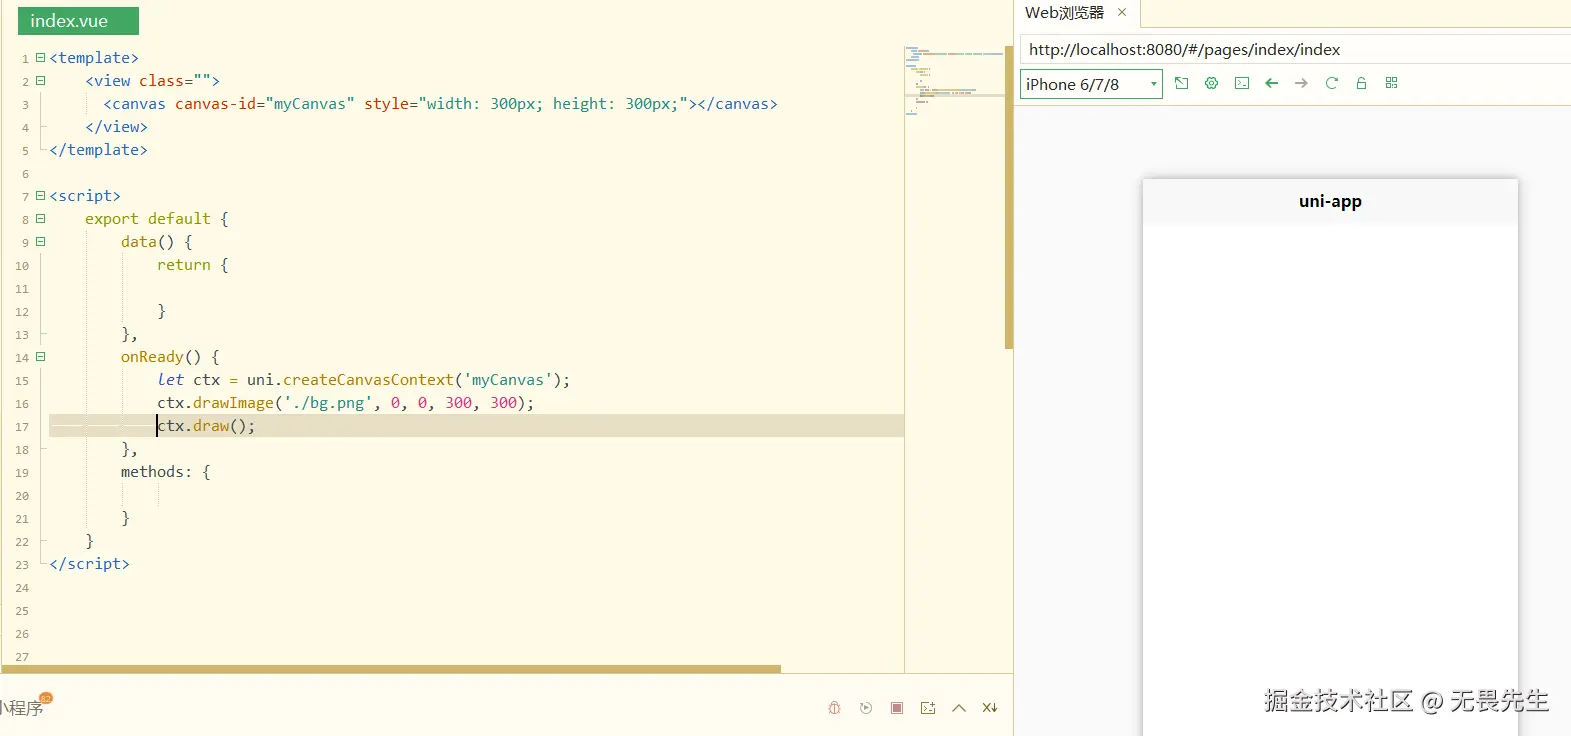
Task: Collapse the script tag fold marker
Action: click(x=41, y=196)
